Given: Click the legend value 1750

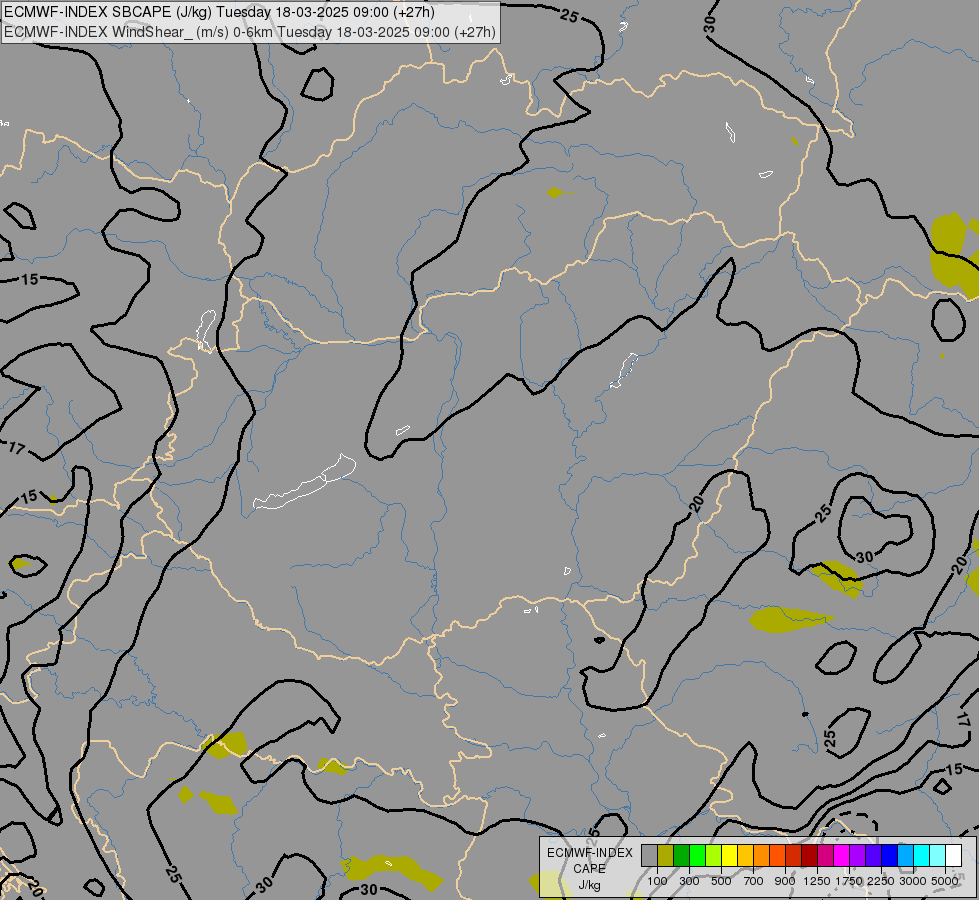Looking at the screenshot, I should point(849,881).
